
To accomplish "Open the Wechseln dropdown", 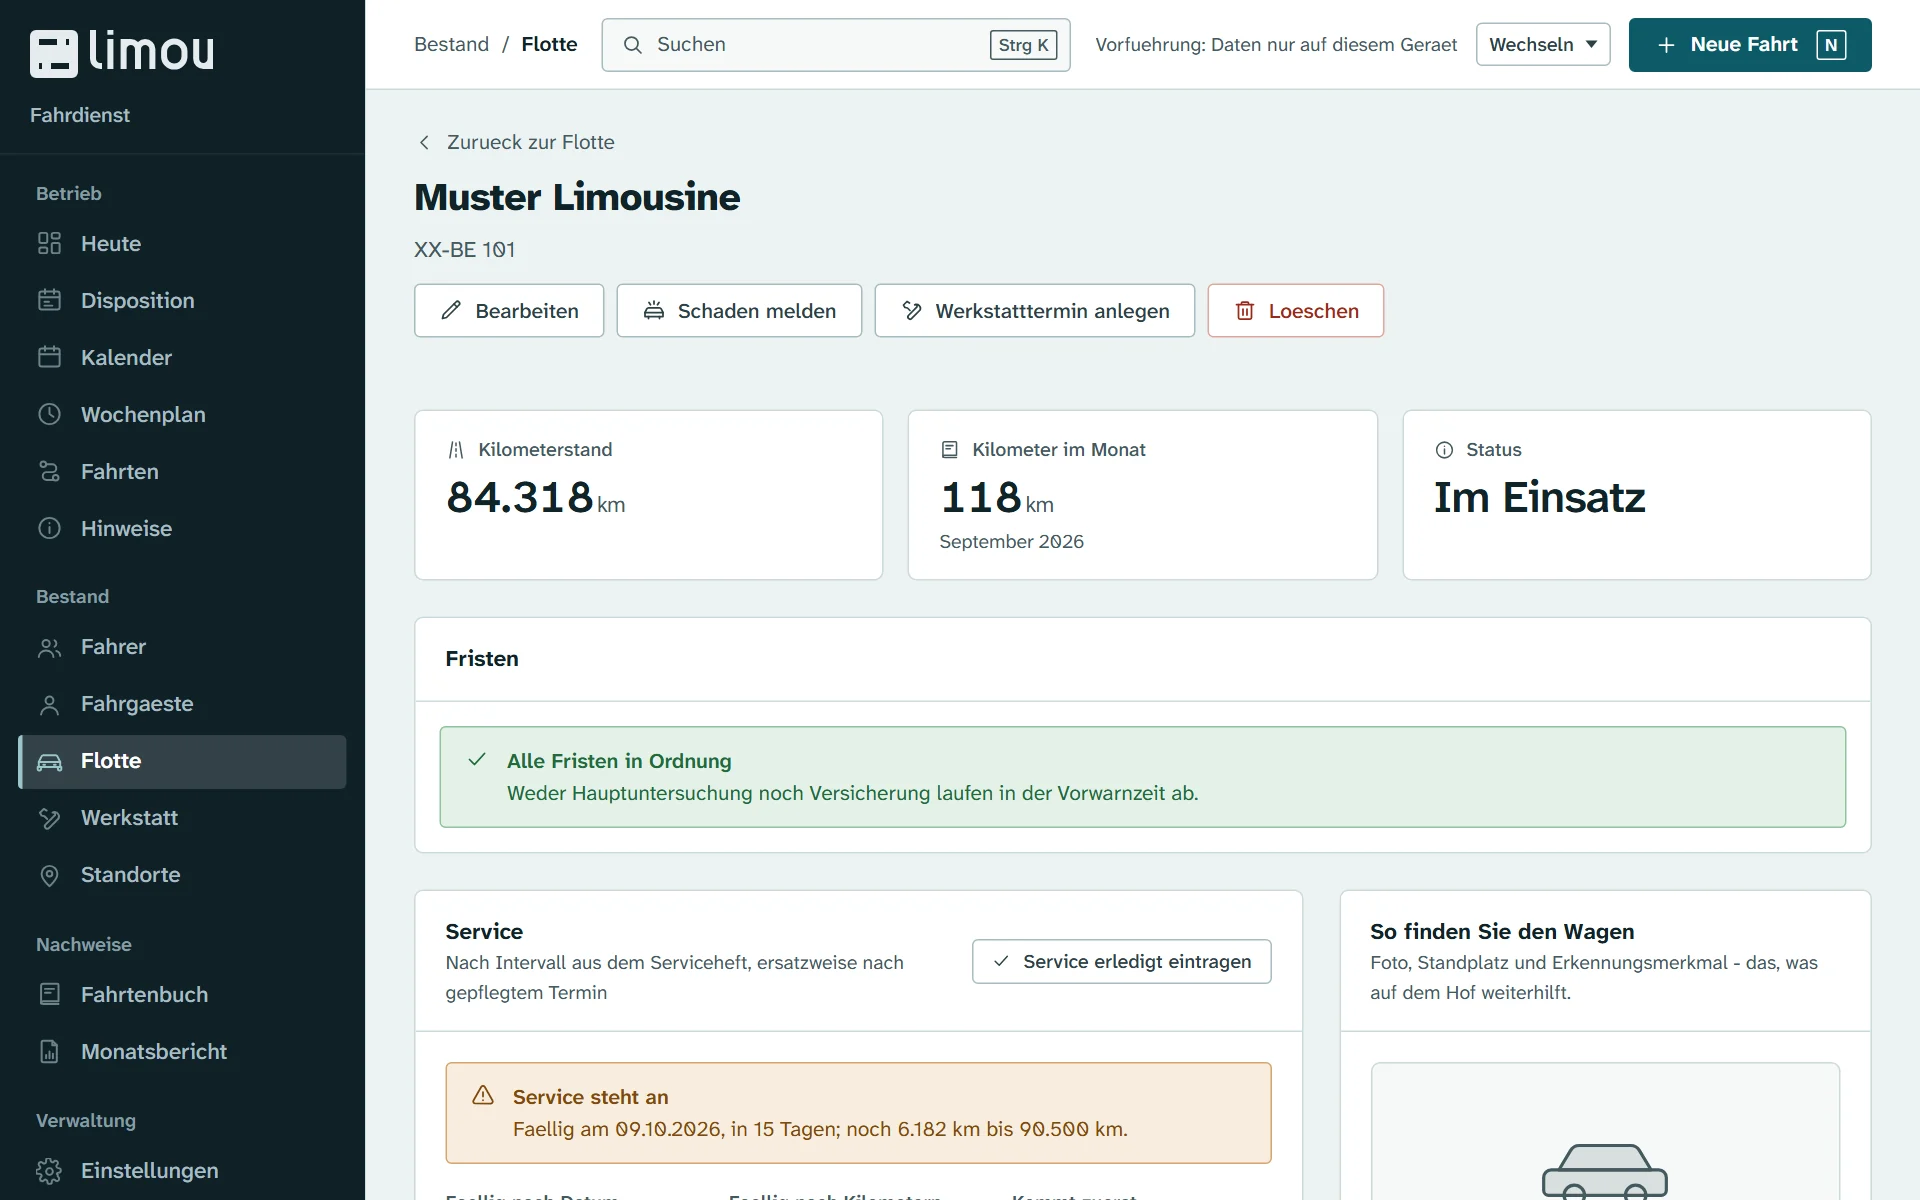I will 1543,45.
